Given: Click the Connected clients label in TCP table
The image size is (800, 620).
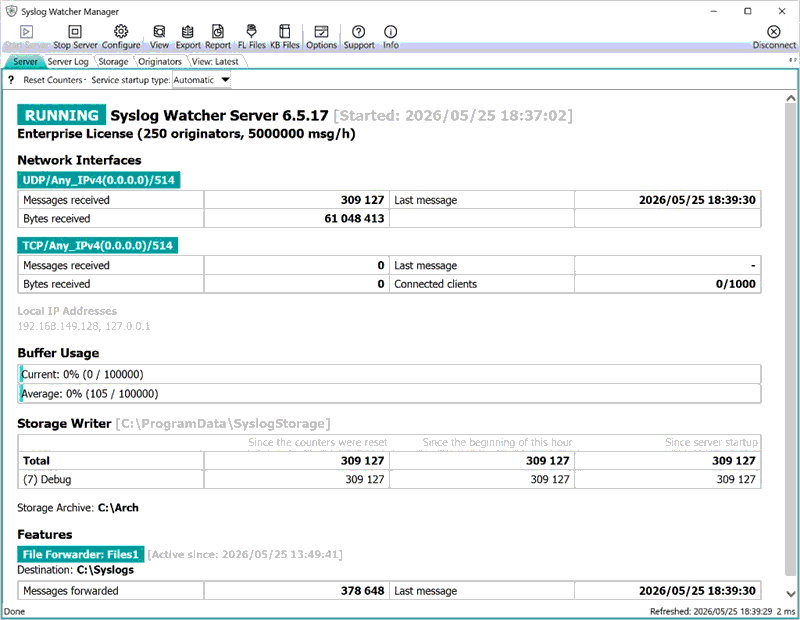Looking at the screenshot, I should pos(435,284).
